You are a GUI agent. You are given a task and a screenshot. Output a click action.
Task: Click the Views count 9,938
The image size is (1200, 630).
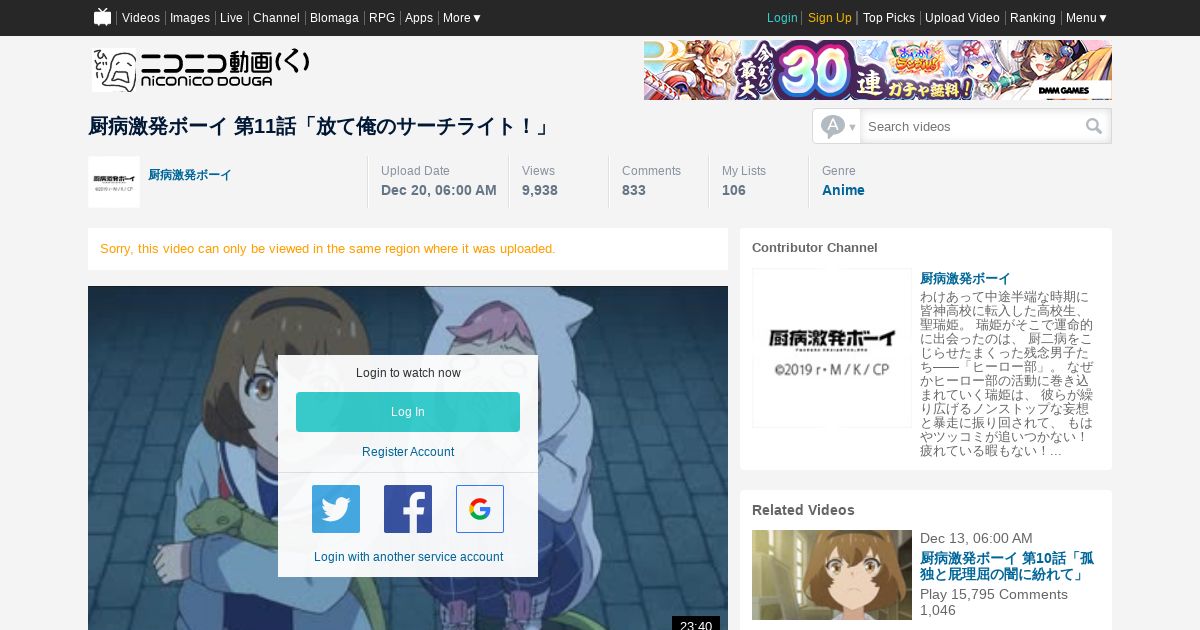click(x=540, y=190)
